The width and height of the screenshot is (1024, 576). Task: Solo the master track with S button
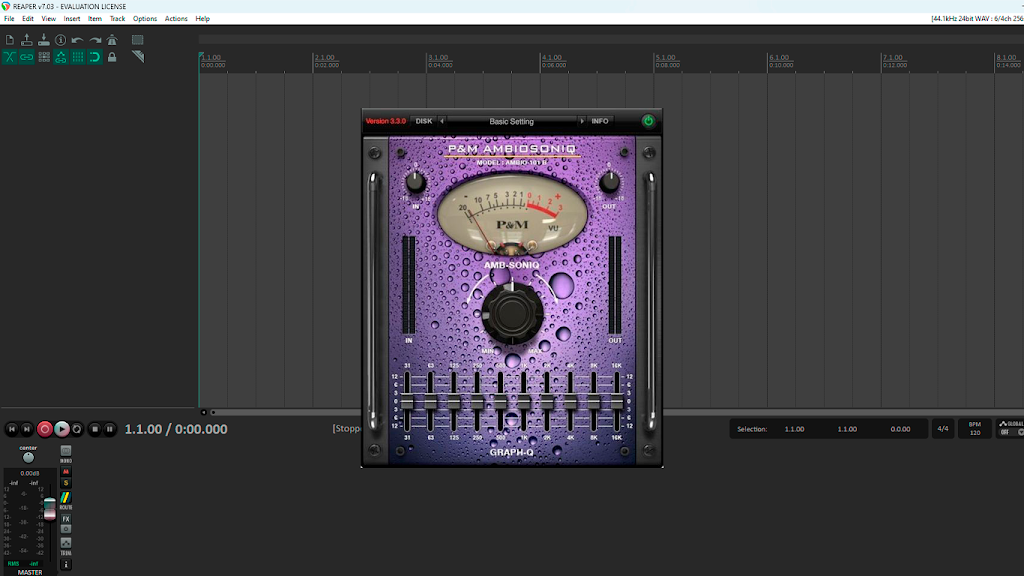coord(66,483)
